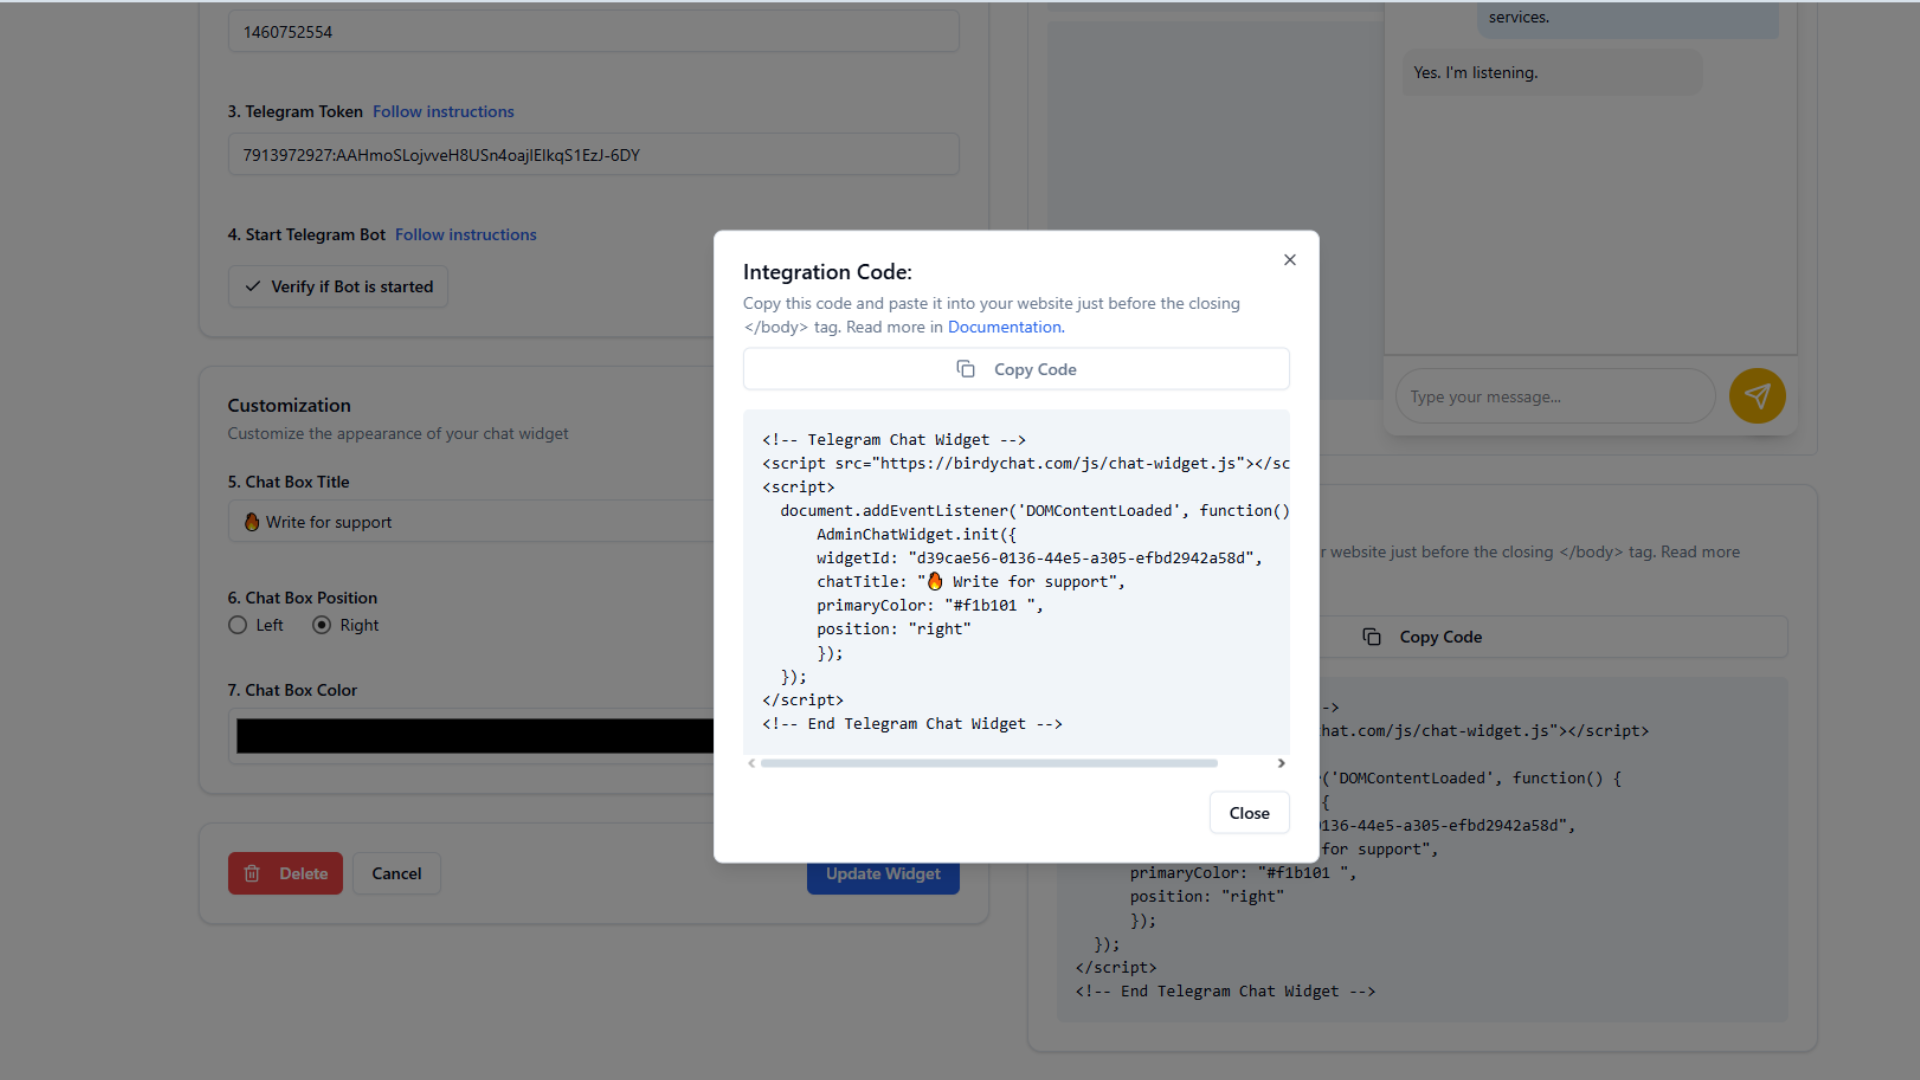The width and height of the screenshot is (1920, 1080).
Task: Click the Type your message input field
Action: [1554, 396]
